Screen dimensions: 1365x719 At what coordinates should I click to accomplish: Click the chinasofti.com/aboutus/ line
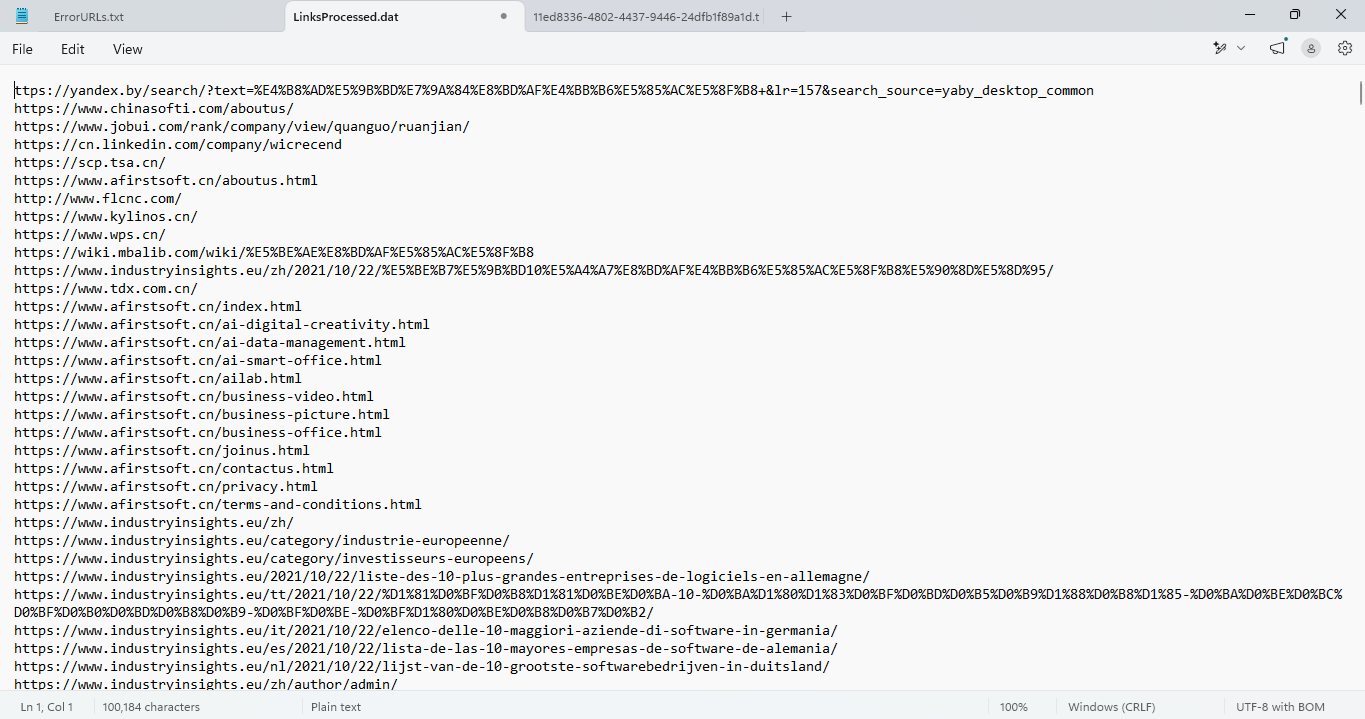click(154, 108)
